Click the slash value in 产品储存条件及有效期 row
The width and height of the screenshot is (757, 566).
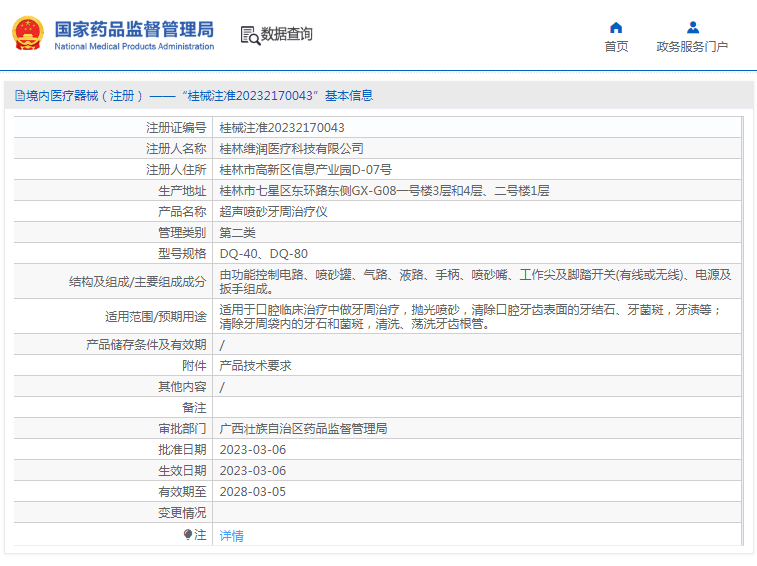(222, 345)
